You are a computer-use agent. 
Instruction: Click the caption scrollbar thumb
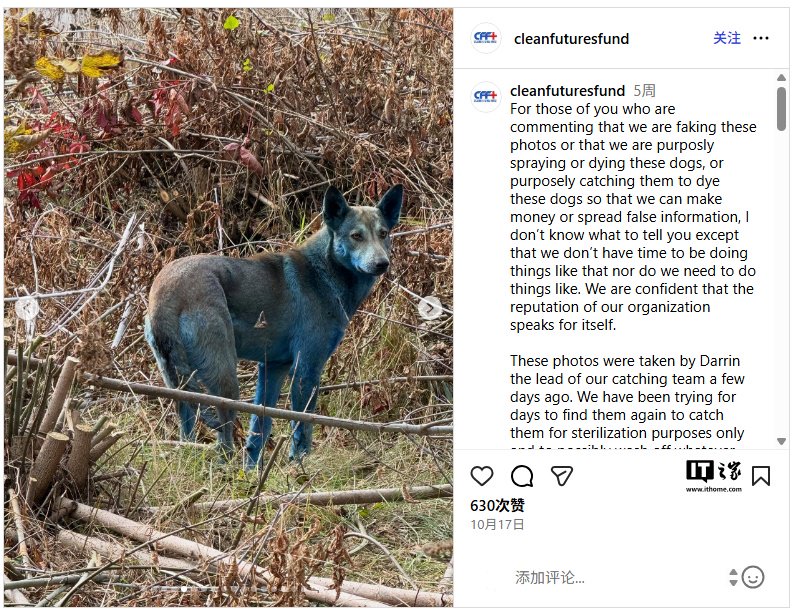[781, 108]
